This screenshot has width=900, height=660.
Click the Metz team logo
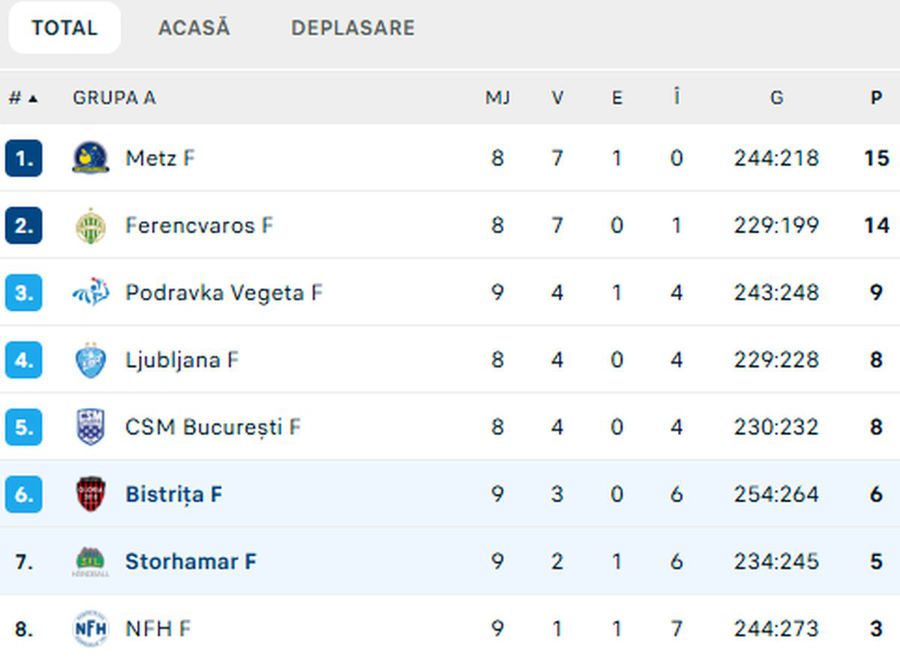91,158
